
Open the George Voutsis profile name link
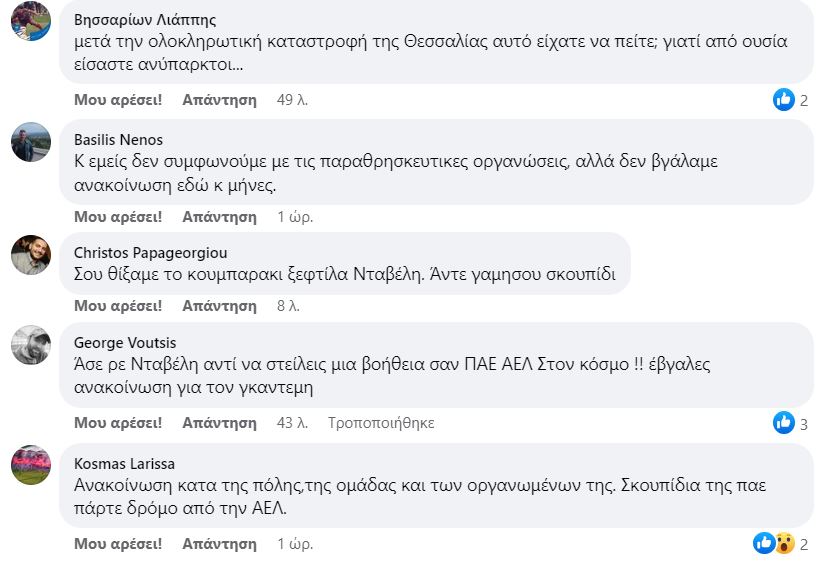pos(125,342)
